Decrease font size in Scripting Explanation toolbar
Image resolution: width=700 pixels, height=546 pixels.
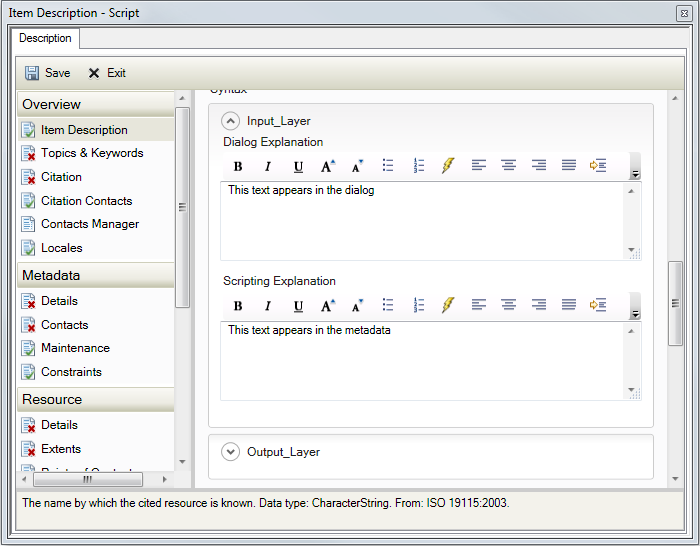tap(358, 306)
